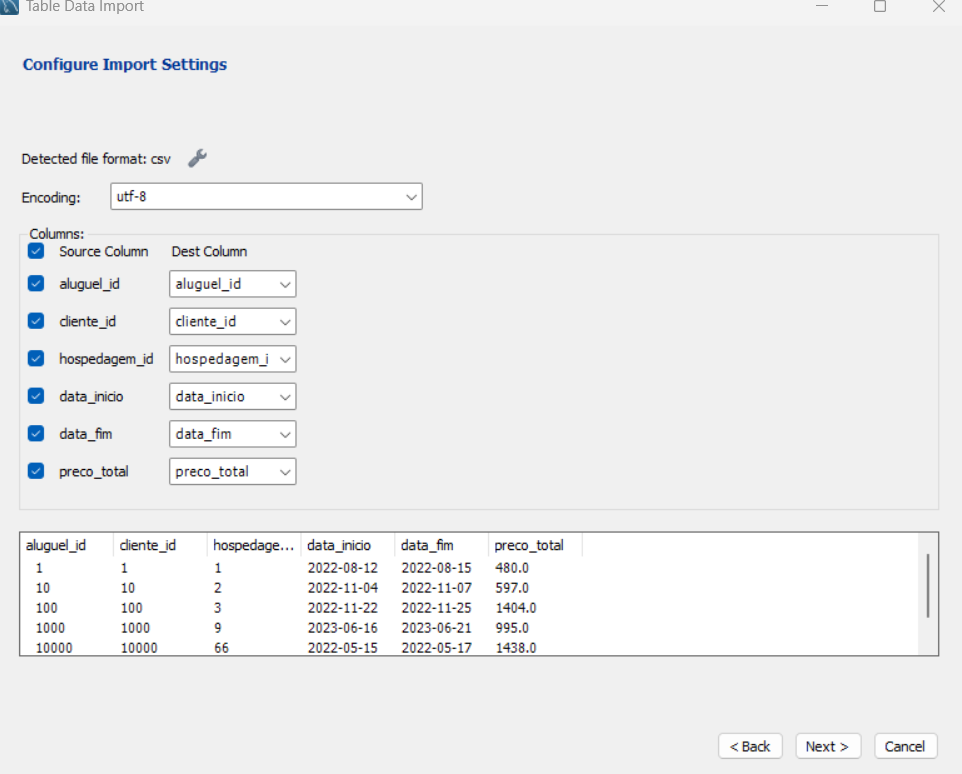Toggle the preco_total column checkbox
The height and width of the screenshot is (774, 962).
click(x=36, y=471)
